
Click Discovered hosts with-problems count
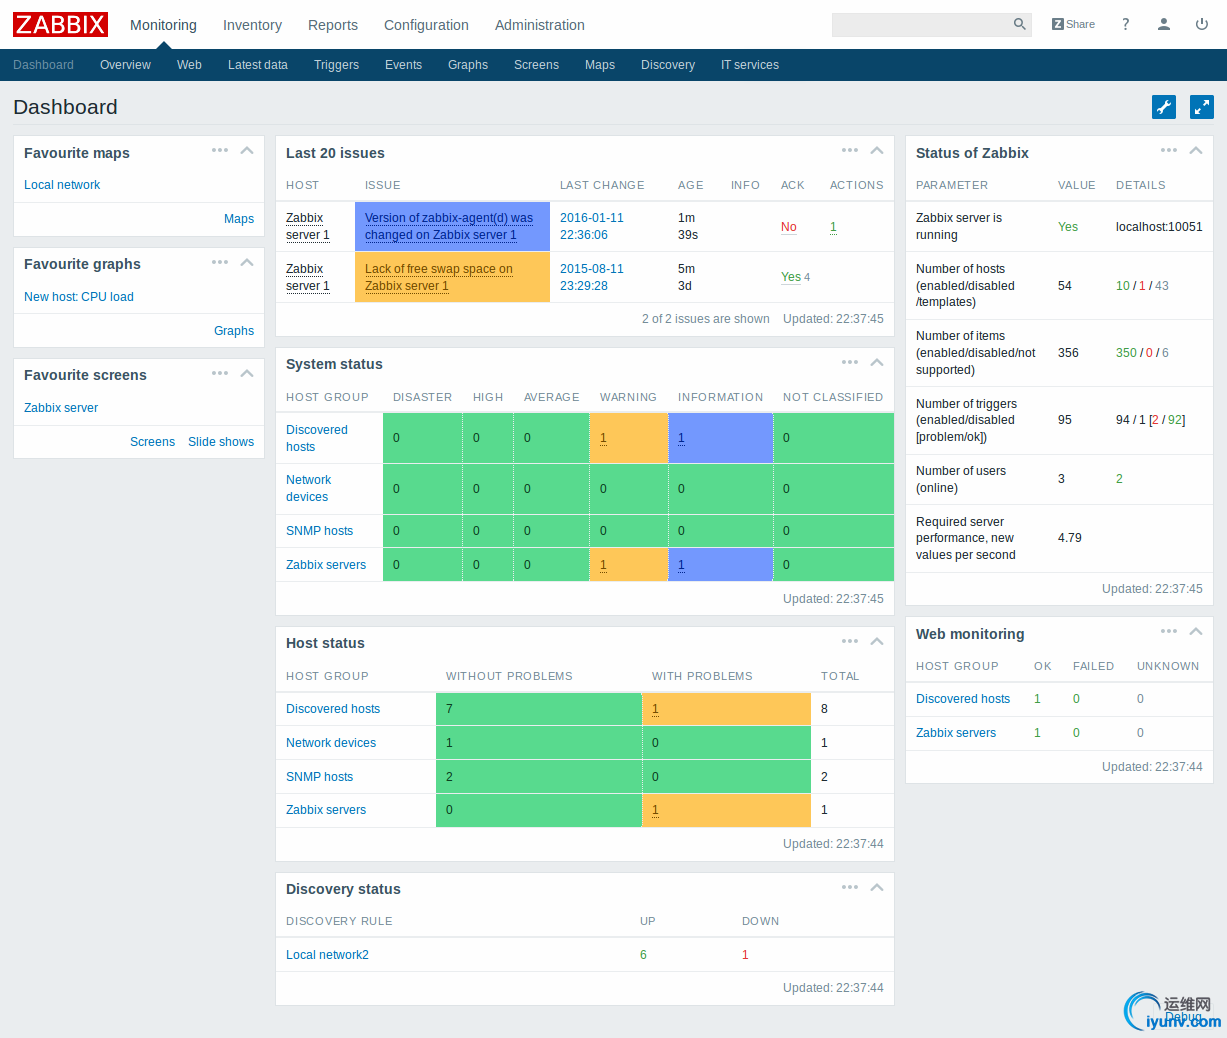tap(726, 709)
